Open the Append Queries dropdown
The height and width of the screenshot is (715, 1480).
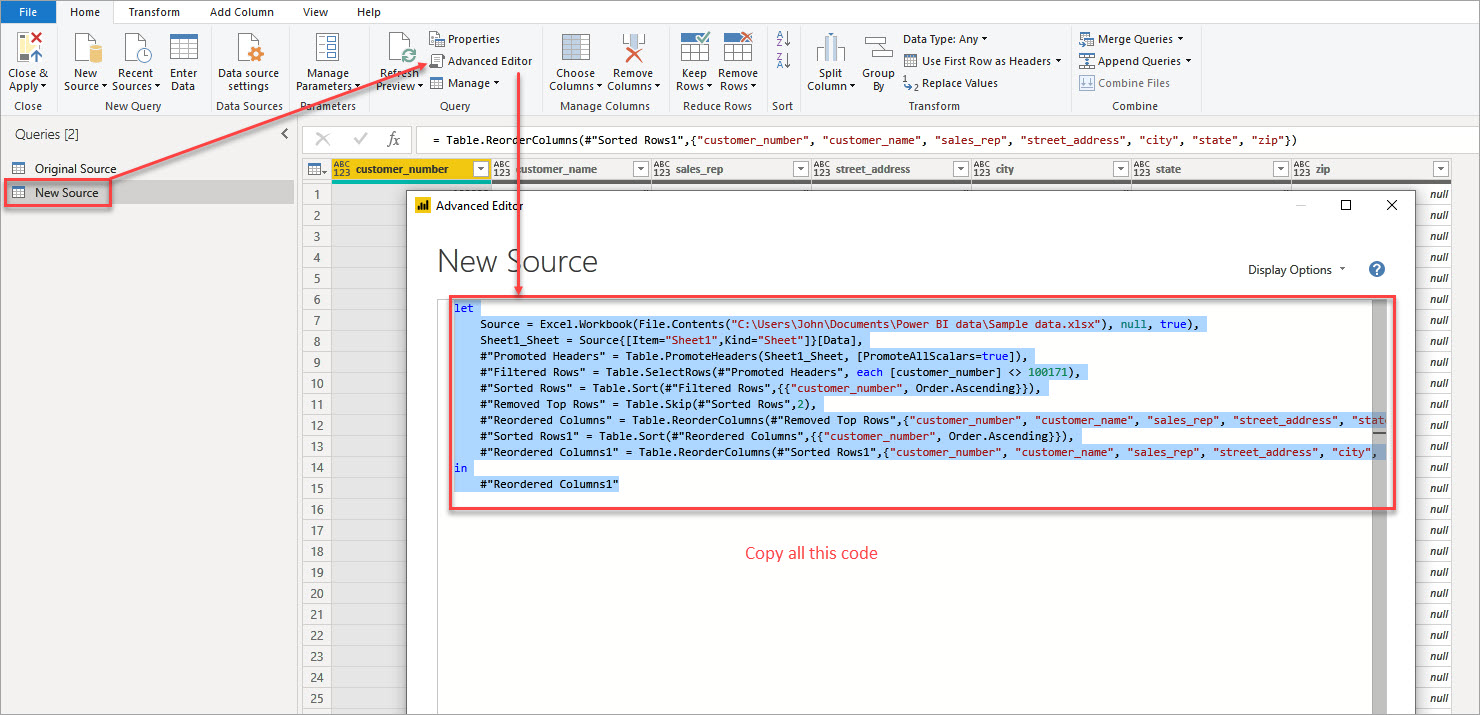(x=1135, y=61)
